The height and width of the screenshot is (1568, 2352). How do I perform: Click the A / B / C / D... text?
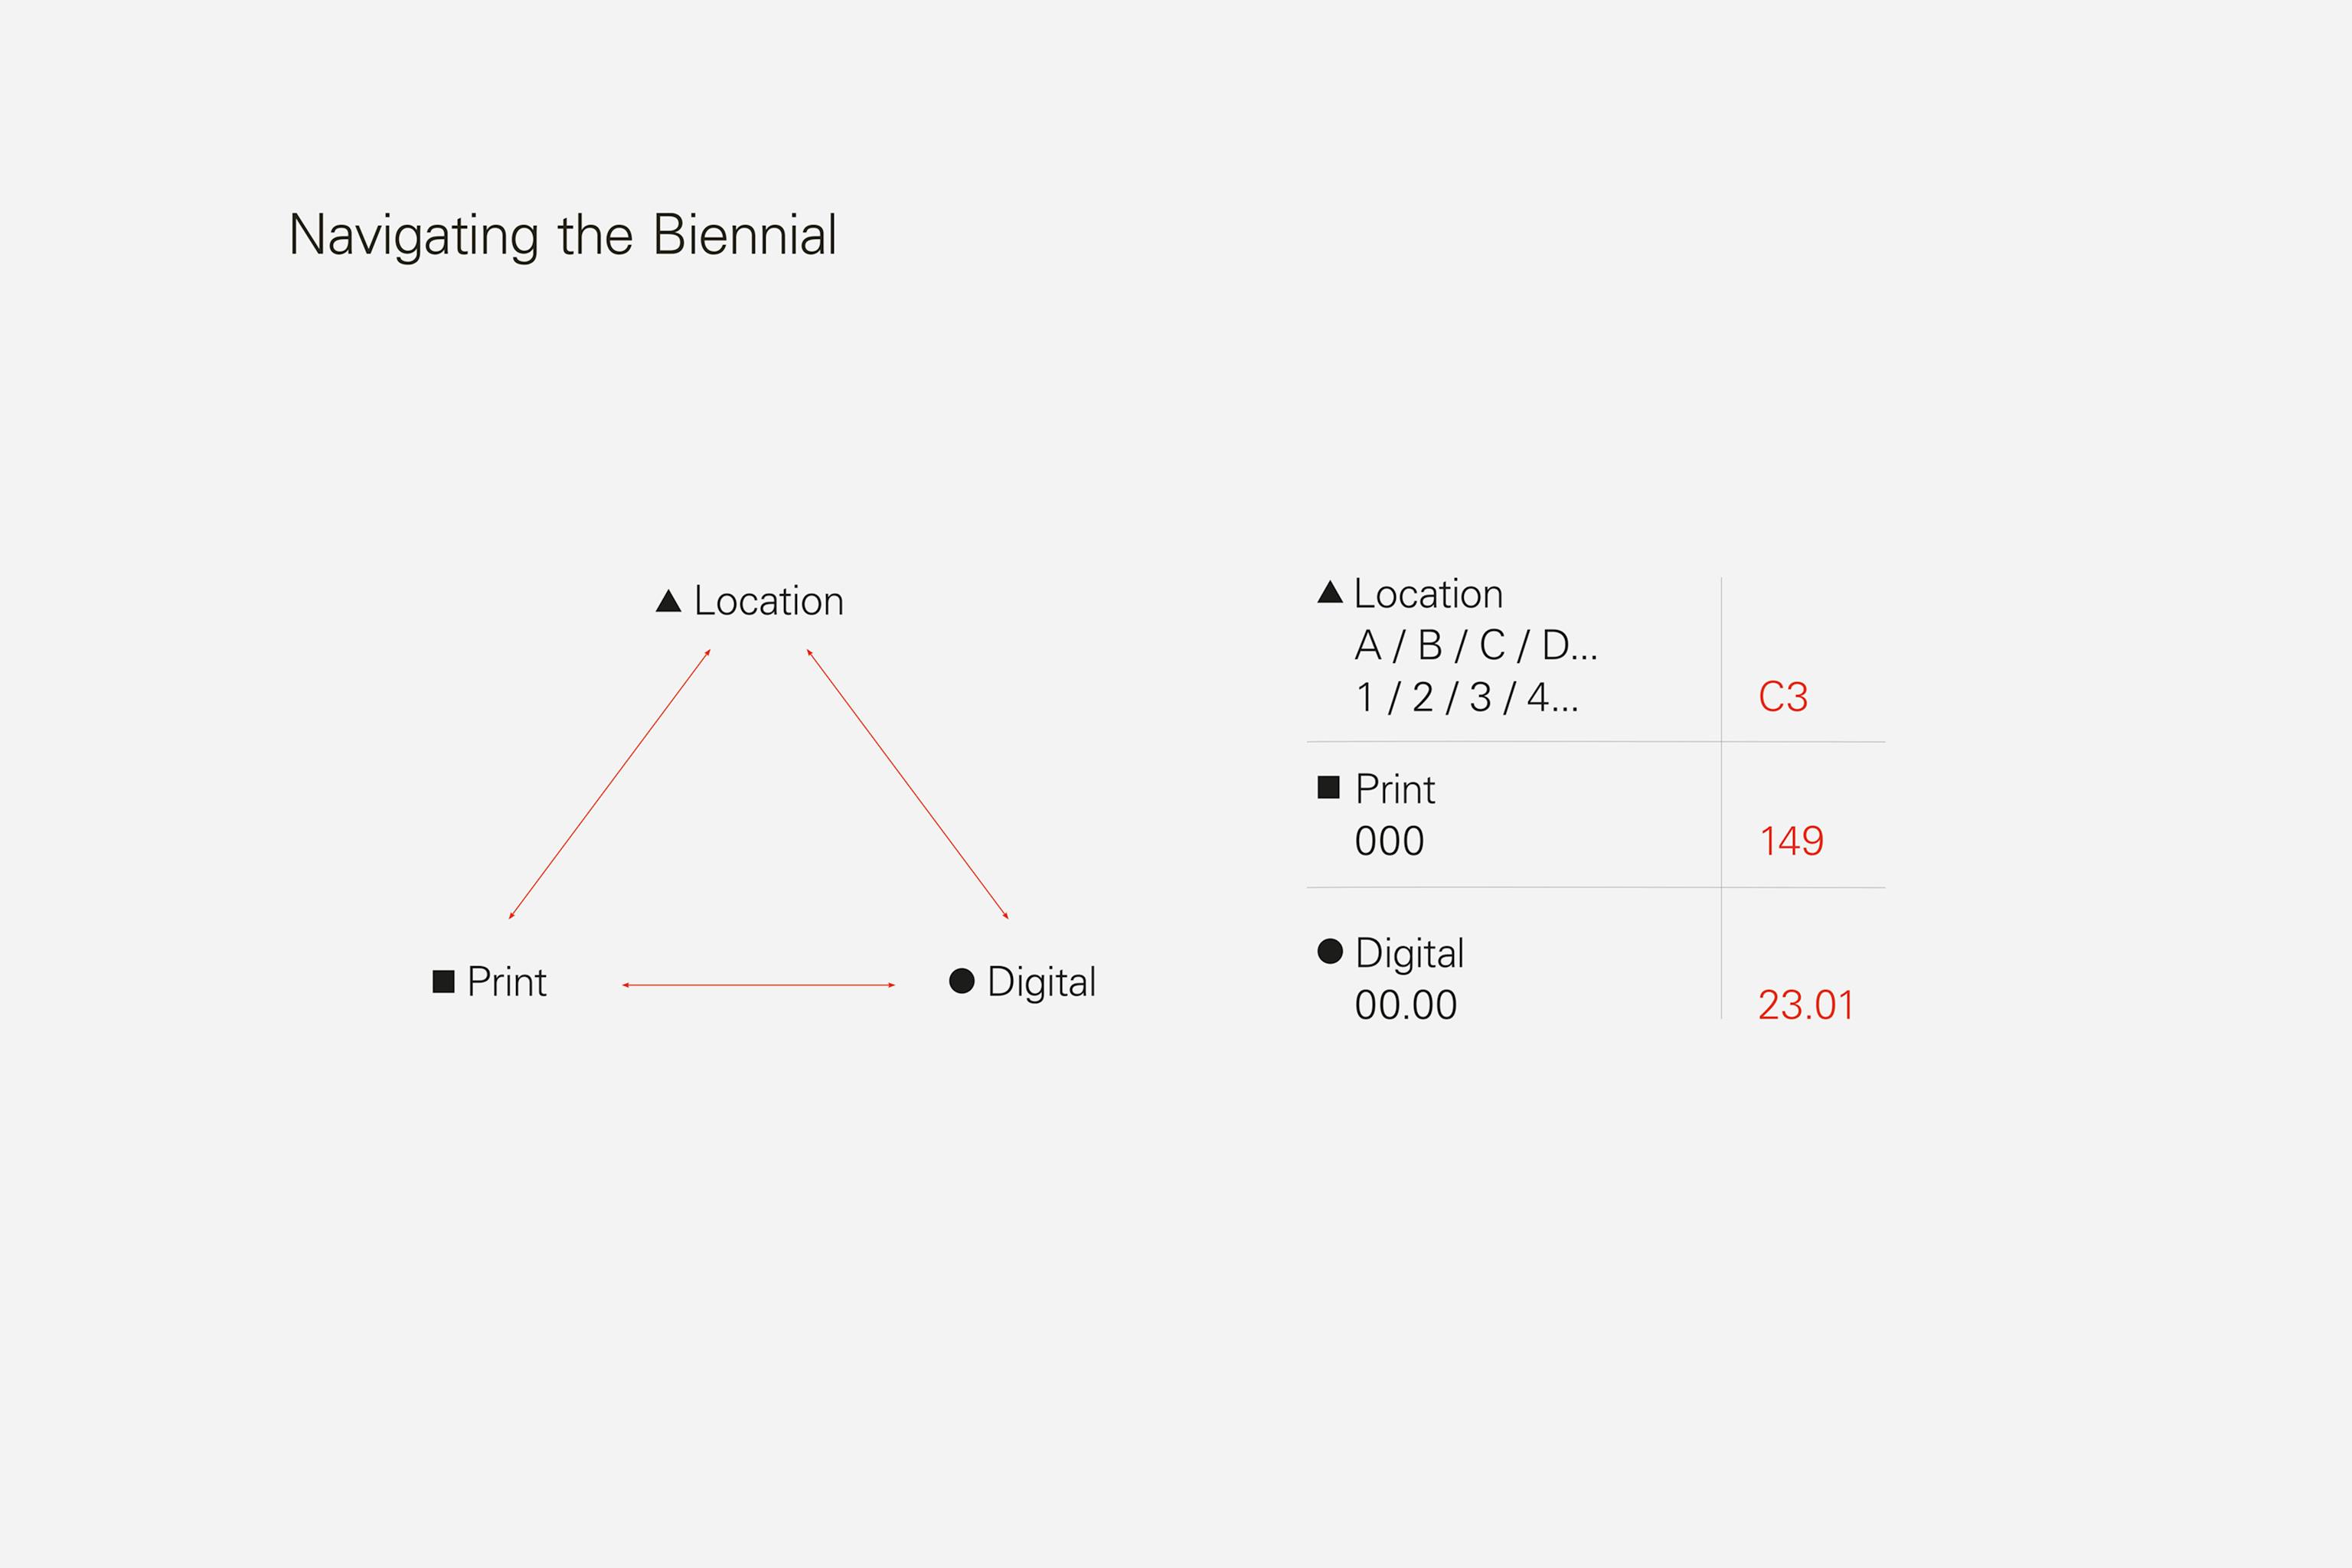click(x=1476, y=646)
